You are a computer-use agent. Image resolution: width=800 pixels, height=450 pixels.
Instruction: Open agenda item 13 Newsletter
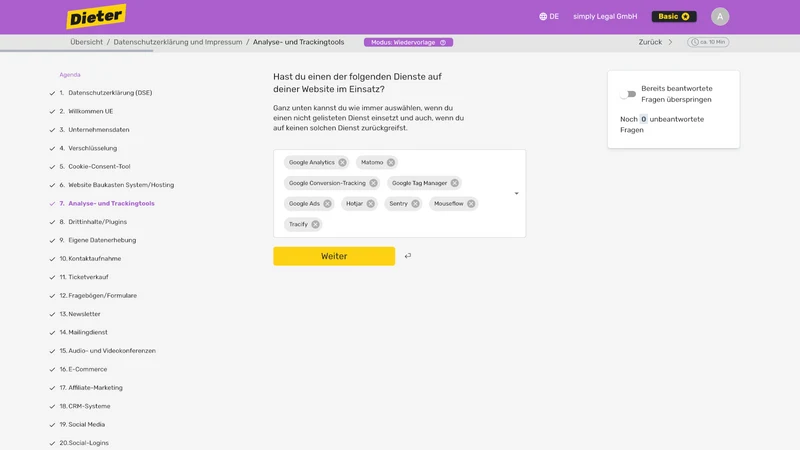(80, 314)
